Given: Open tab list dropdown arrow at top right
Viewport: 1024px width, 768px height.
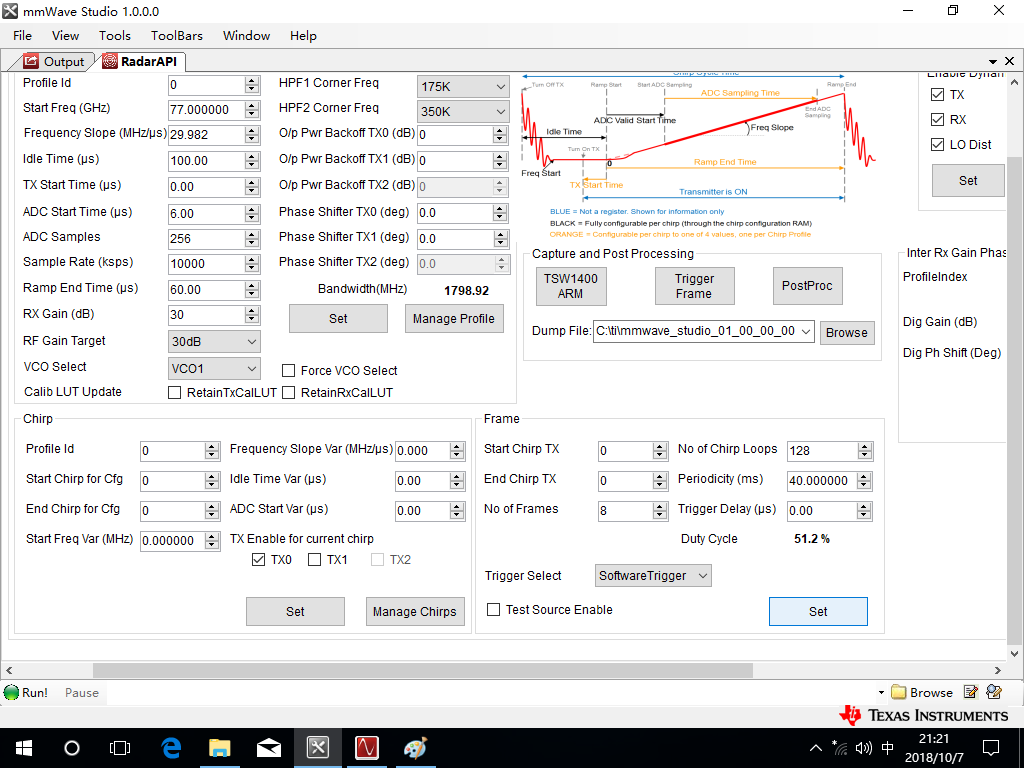Looking at the screenshot, I should coord(993,61).
